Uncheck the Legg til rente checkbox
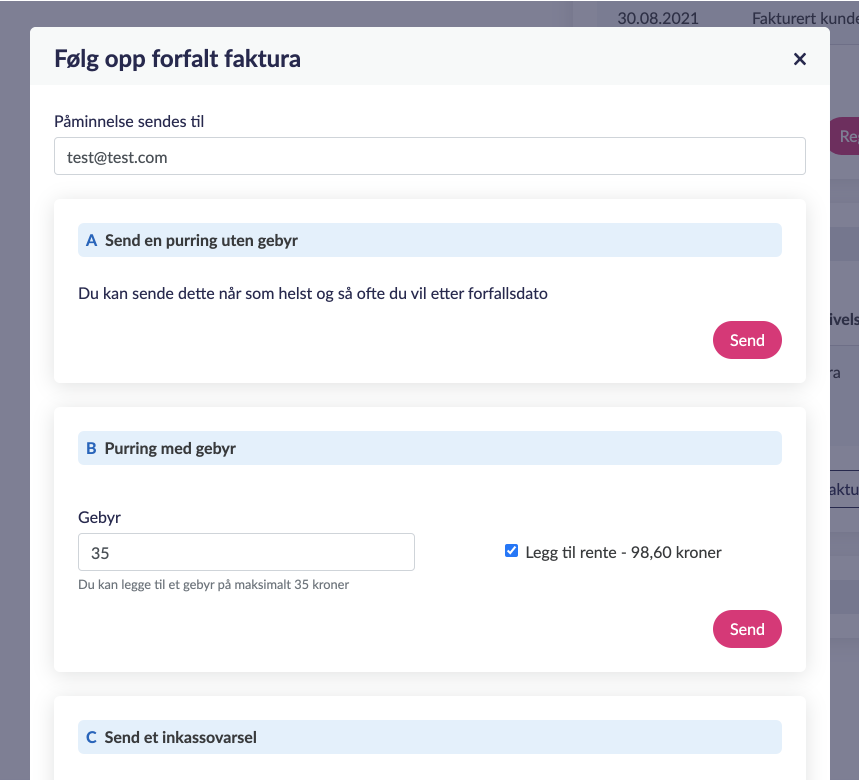The width and height of the screenshot is (859, 780). pyautogui.click(x=512, y=551)
